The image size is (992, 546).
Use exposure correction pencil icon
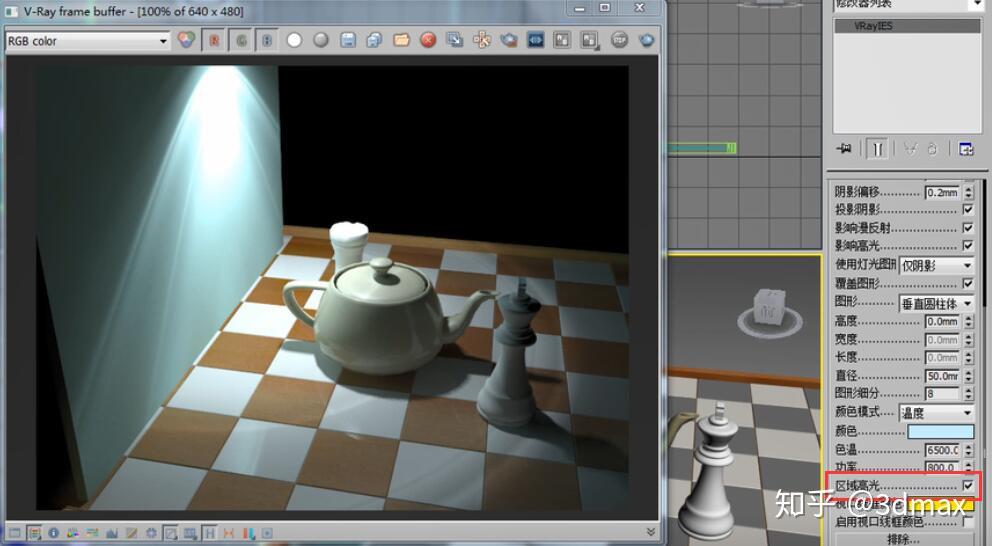click(x=132, y=533)
